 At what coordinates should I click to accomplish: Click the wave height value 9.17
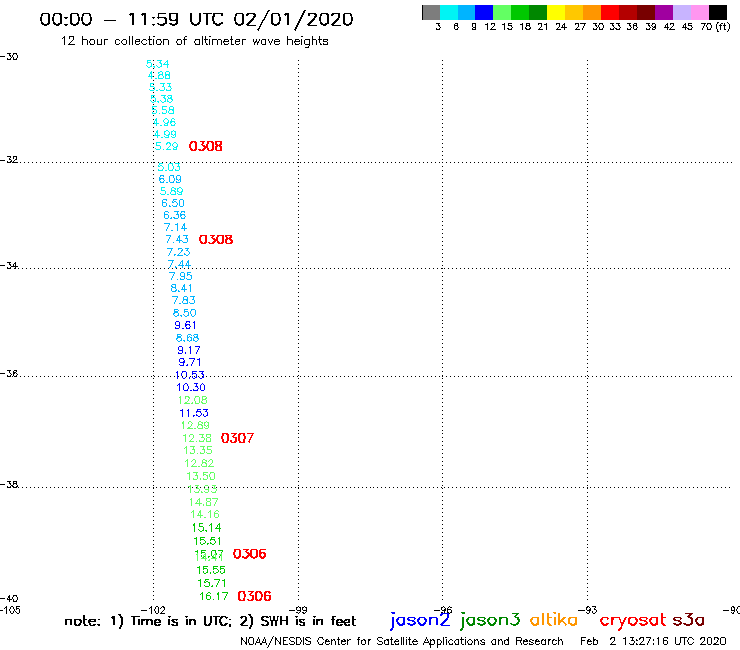click(189, 350)
